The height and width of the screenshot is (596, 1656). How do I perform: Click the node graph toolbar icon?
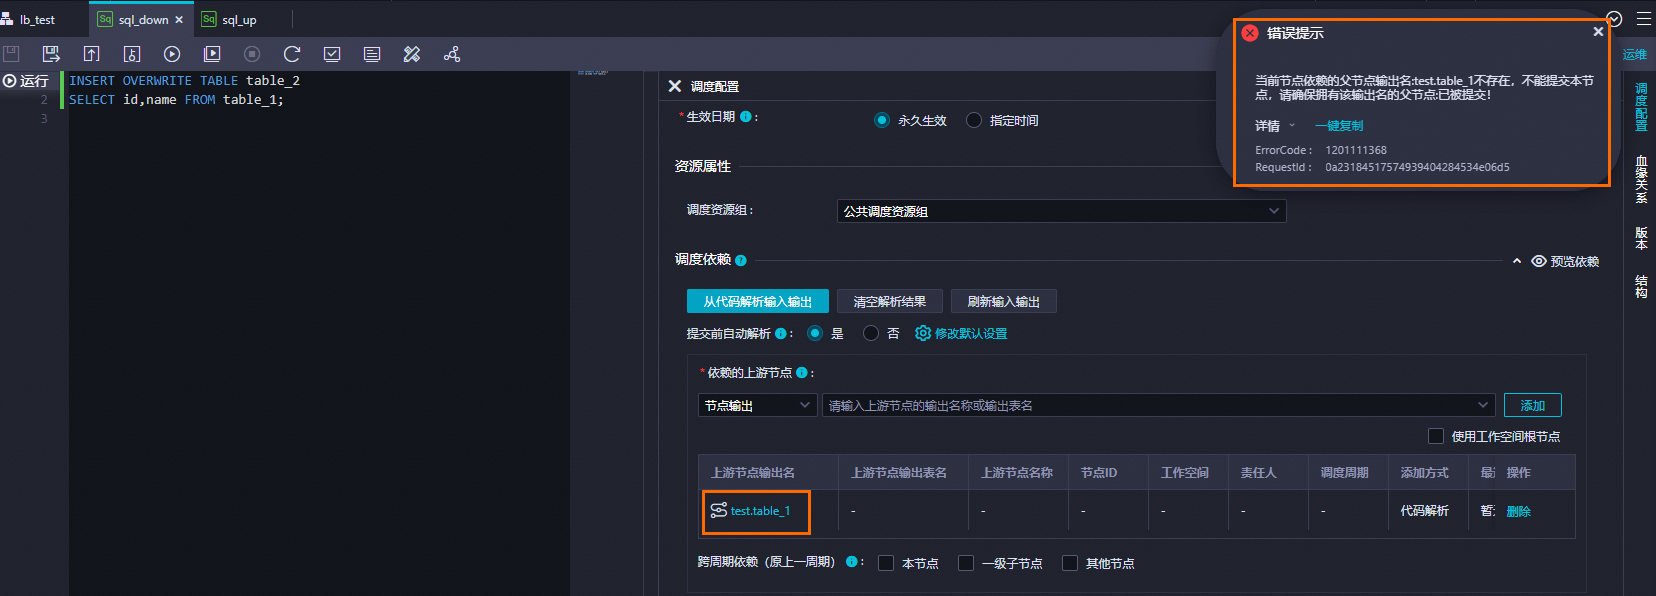pos(452,54)
